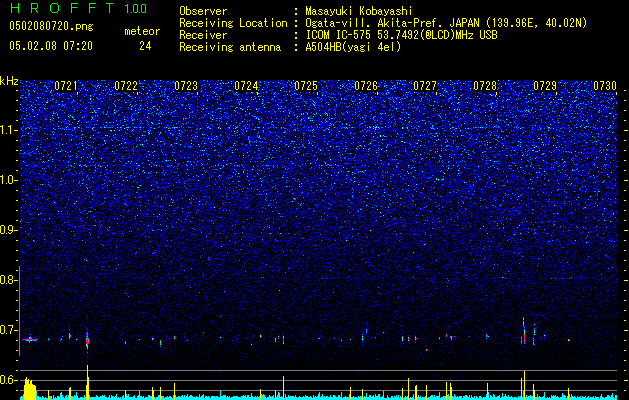Screen dimensions: 629x400
Task: Click the A504HB(yagi 4el) antenna value
Action: [353, 47]
